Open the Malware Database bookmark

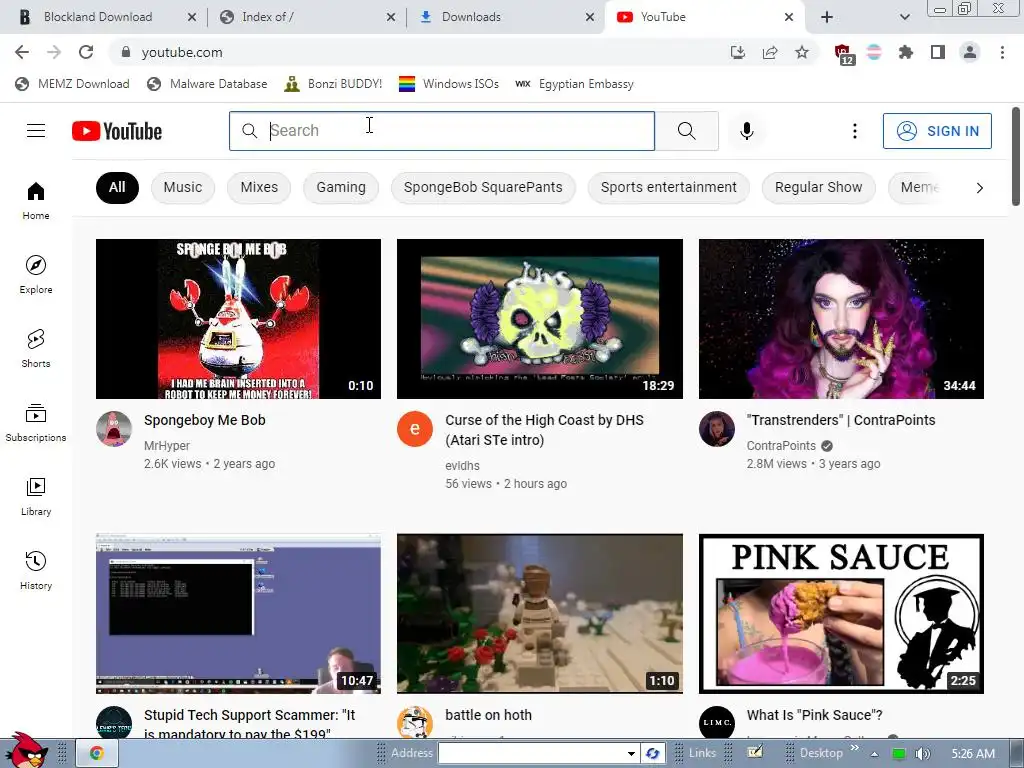tap(207, 84)
